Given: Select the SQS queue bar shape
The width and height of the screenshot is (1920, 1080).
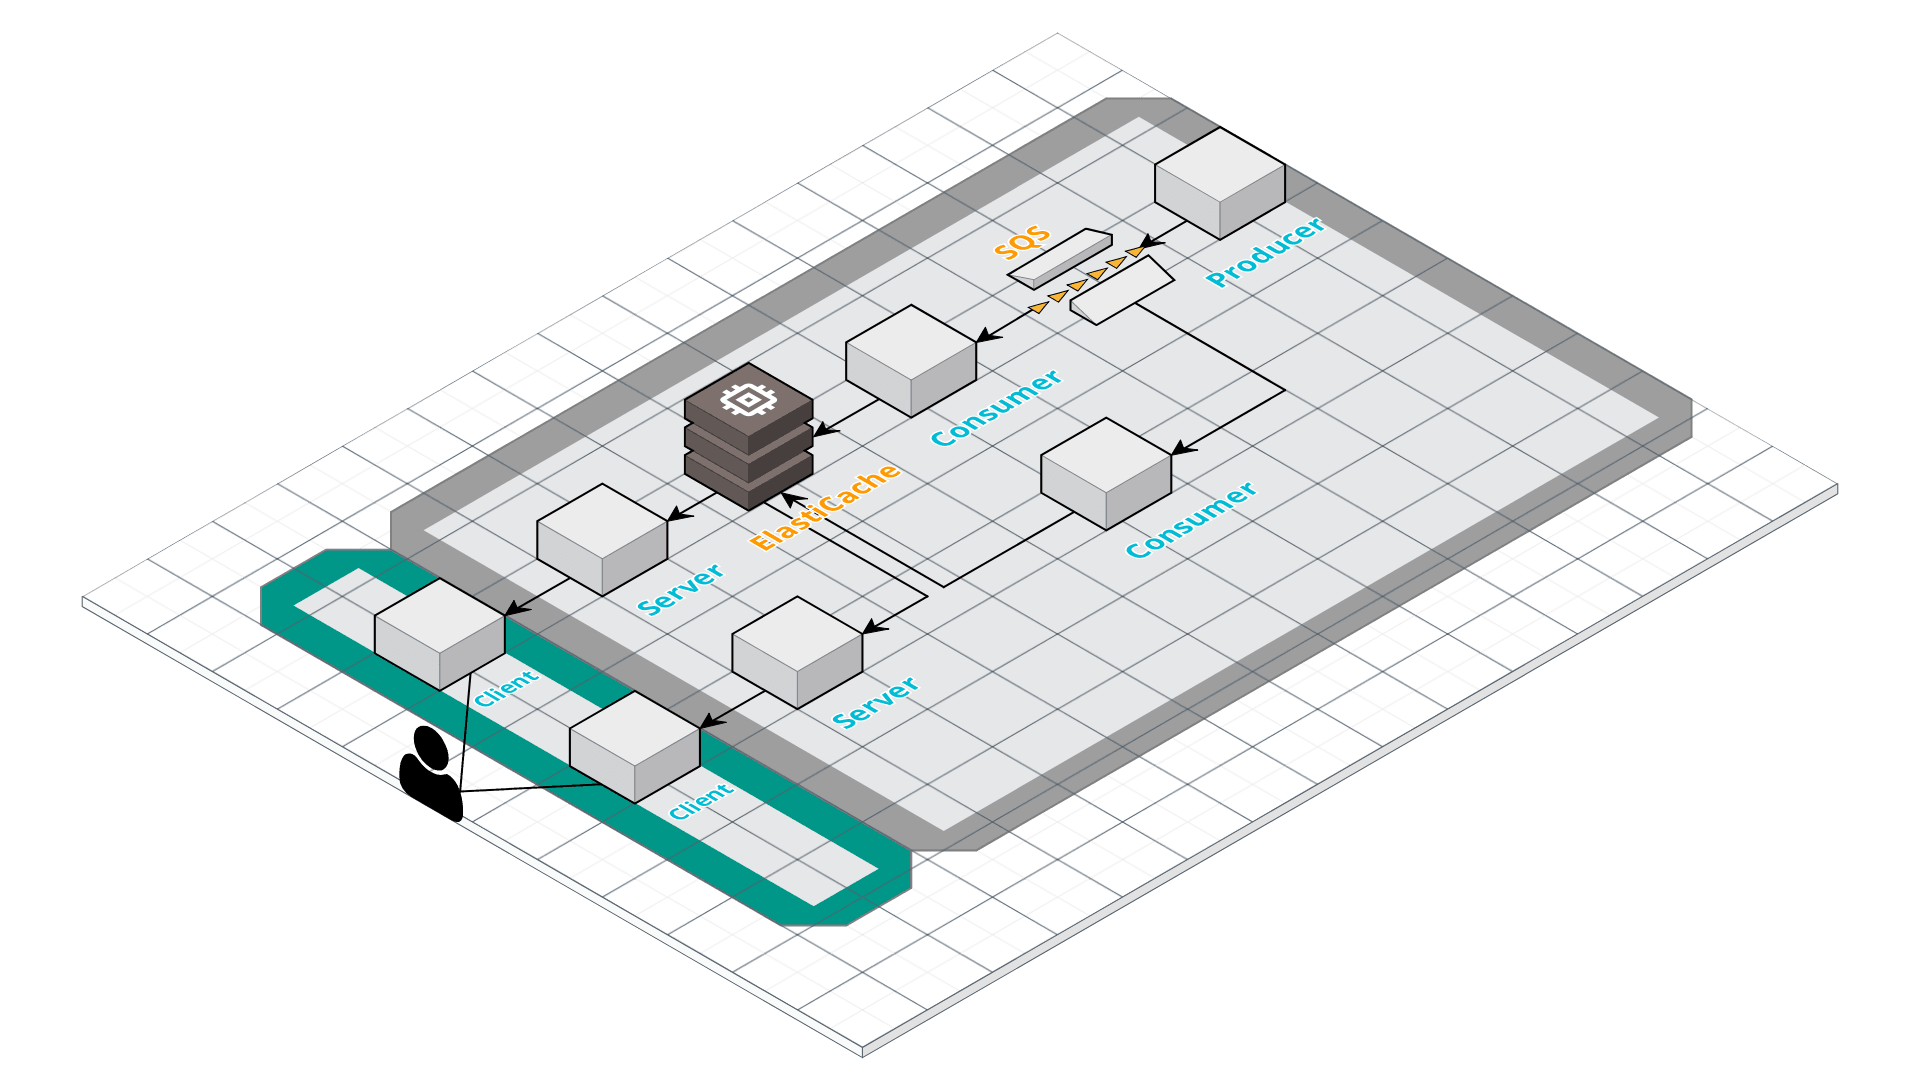Looking at the screenshot, I should [1059, 258].
